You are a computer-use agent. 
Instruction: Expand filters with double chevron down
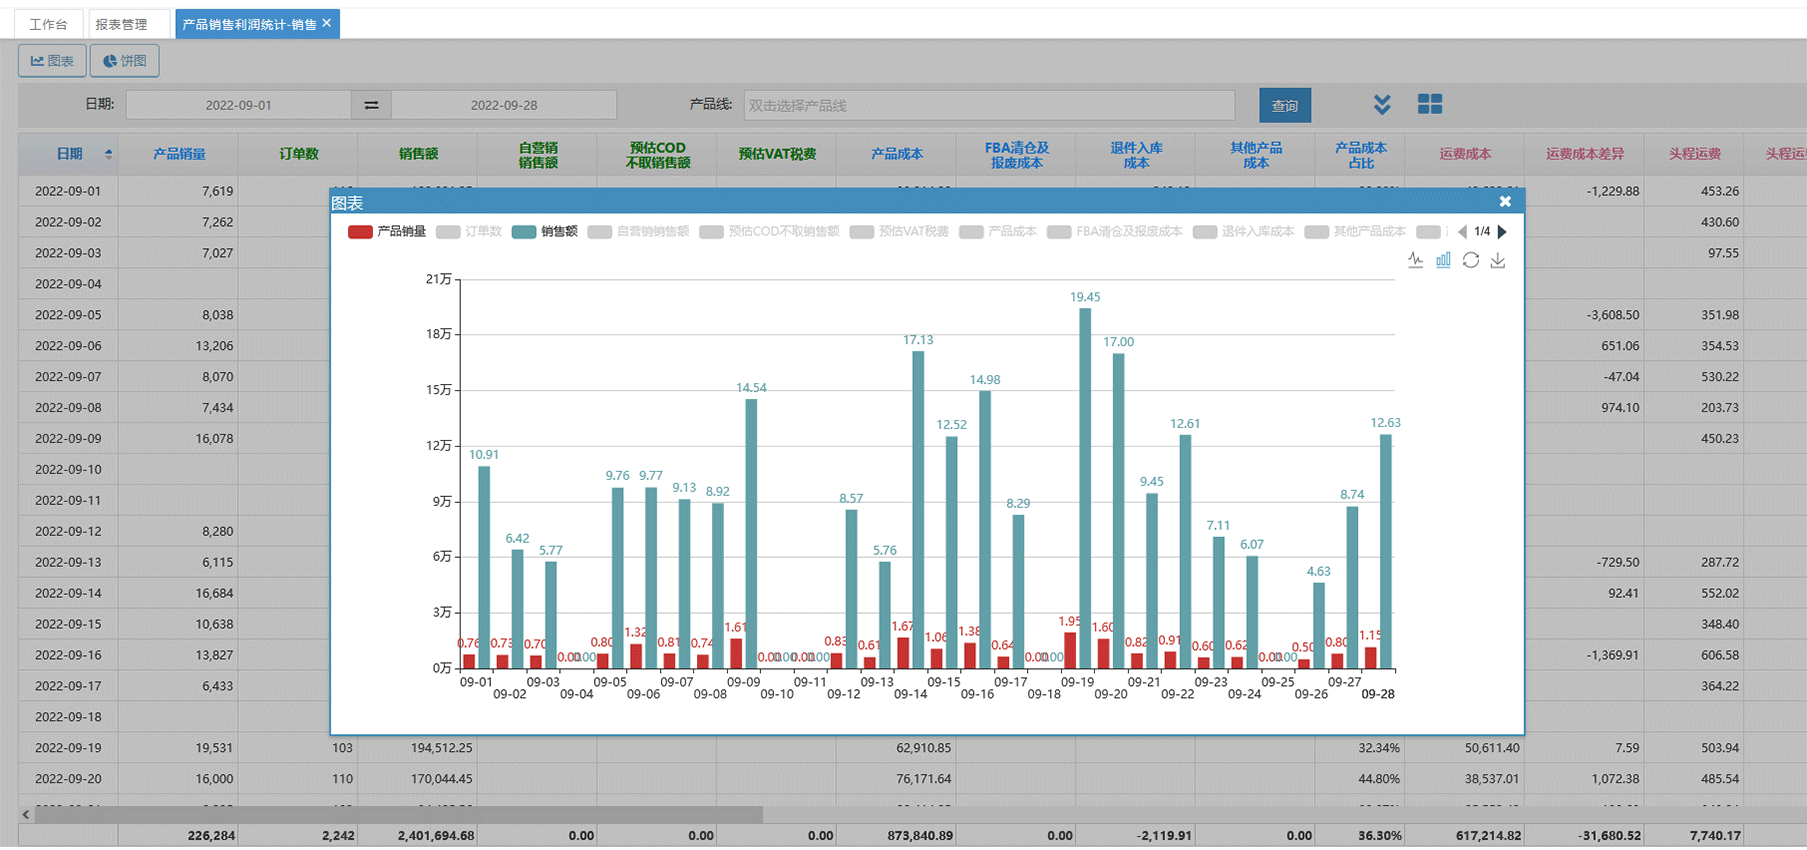coord(1382,105)
